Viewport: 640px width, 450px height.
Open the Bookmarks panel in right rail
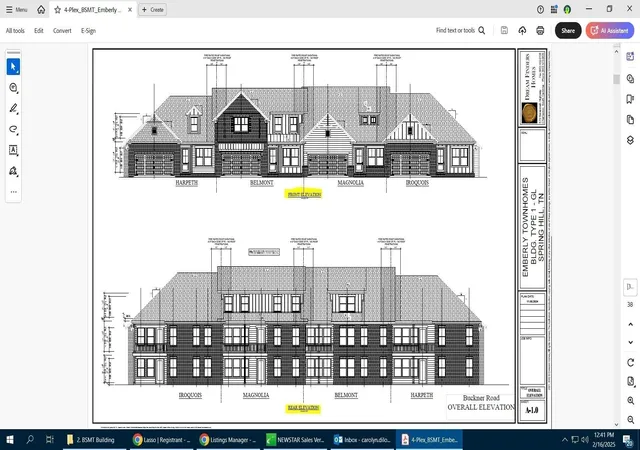630,99
